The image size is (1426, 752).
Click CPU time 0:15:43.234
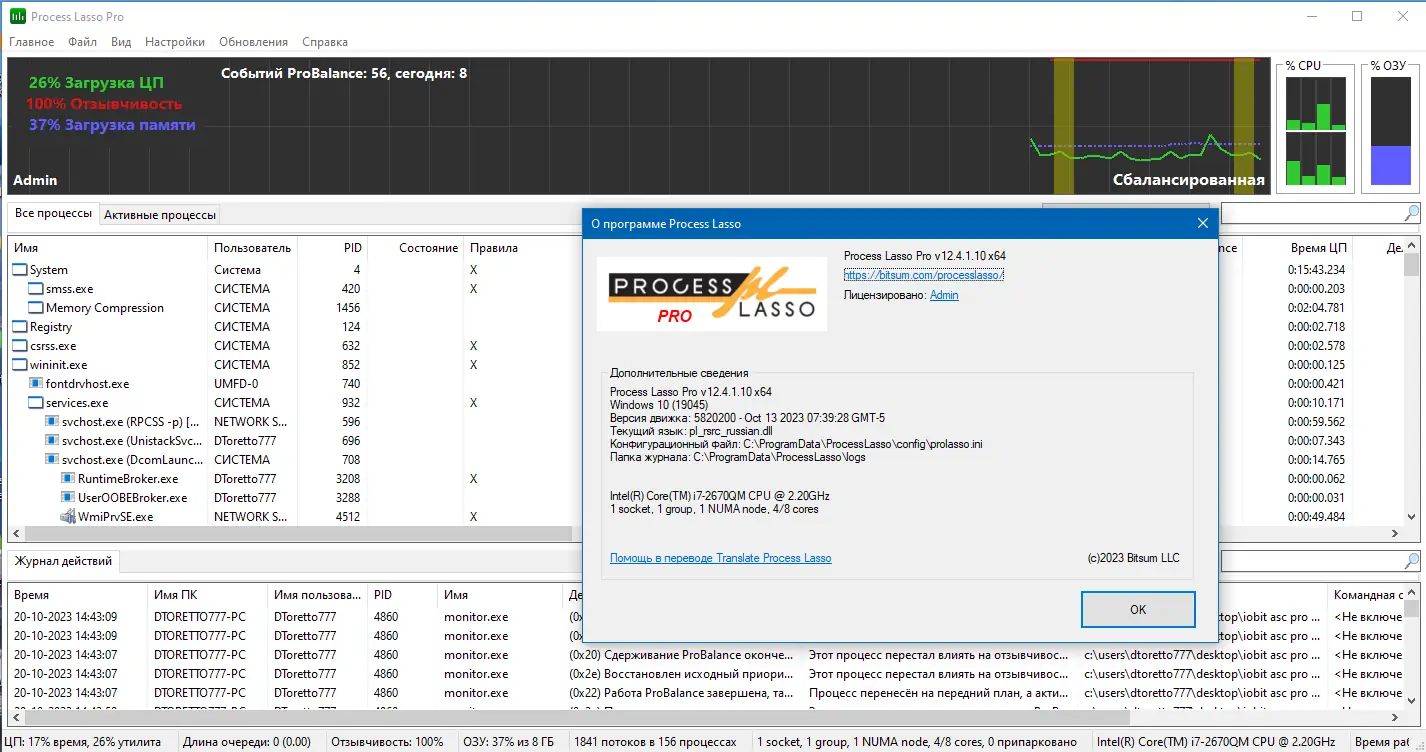click(1317, 270)
